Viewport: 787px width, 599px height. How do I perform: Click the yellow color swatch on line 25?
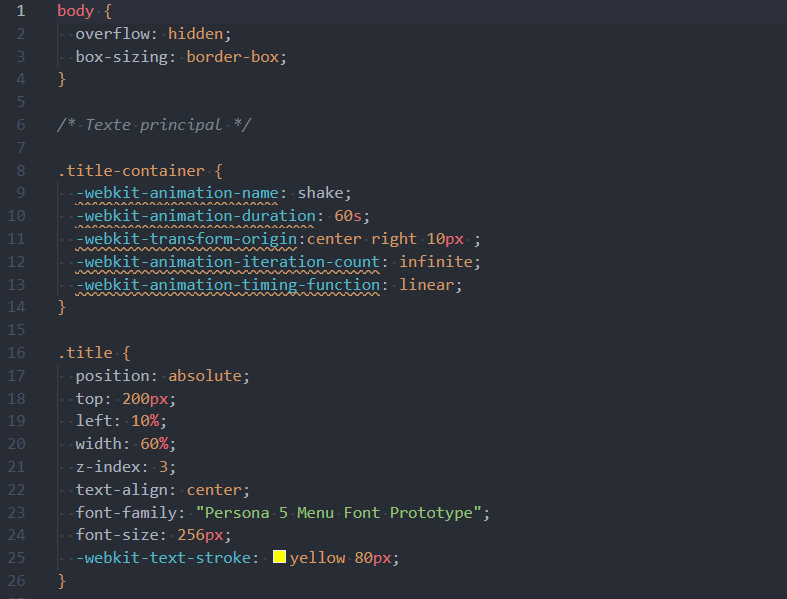pyautogui.click(x=279, y=557)
